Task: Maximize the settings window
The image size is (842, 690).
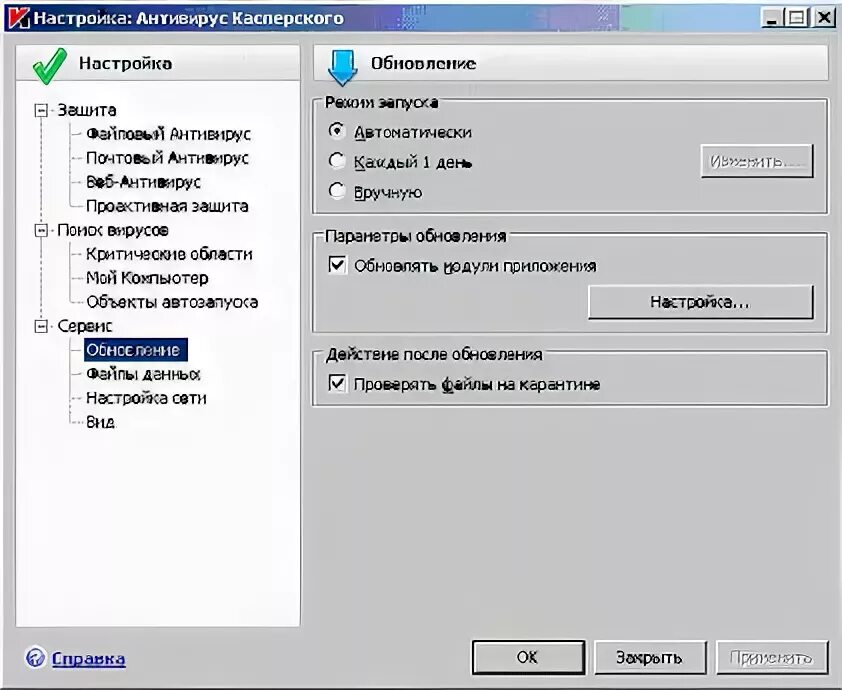Action: pyautogui.click(x=797, y=19)
